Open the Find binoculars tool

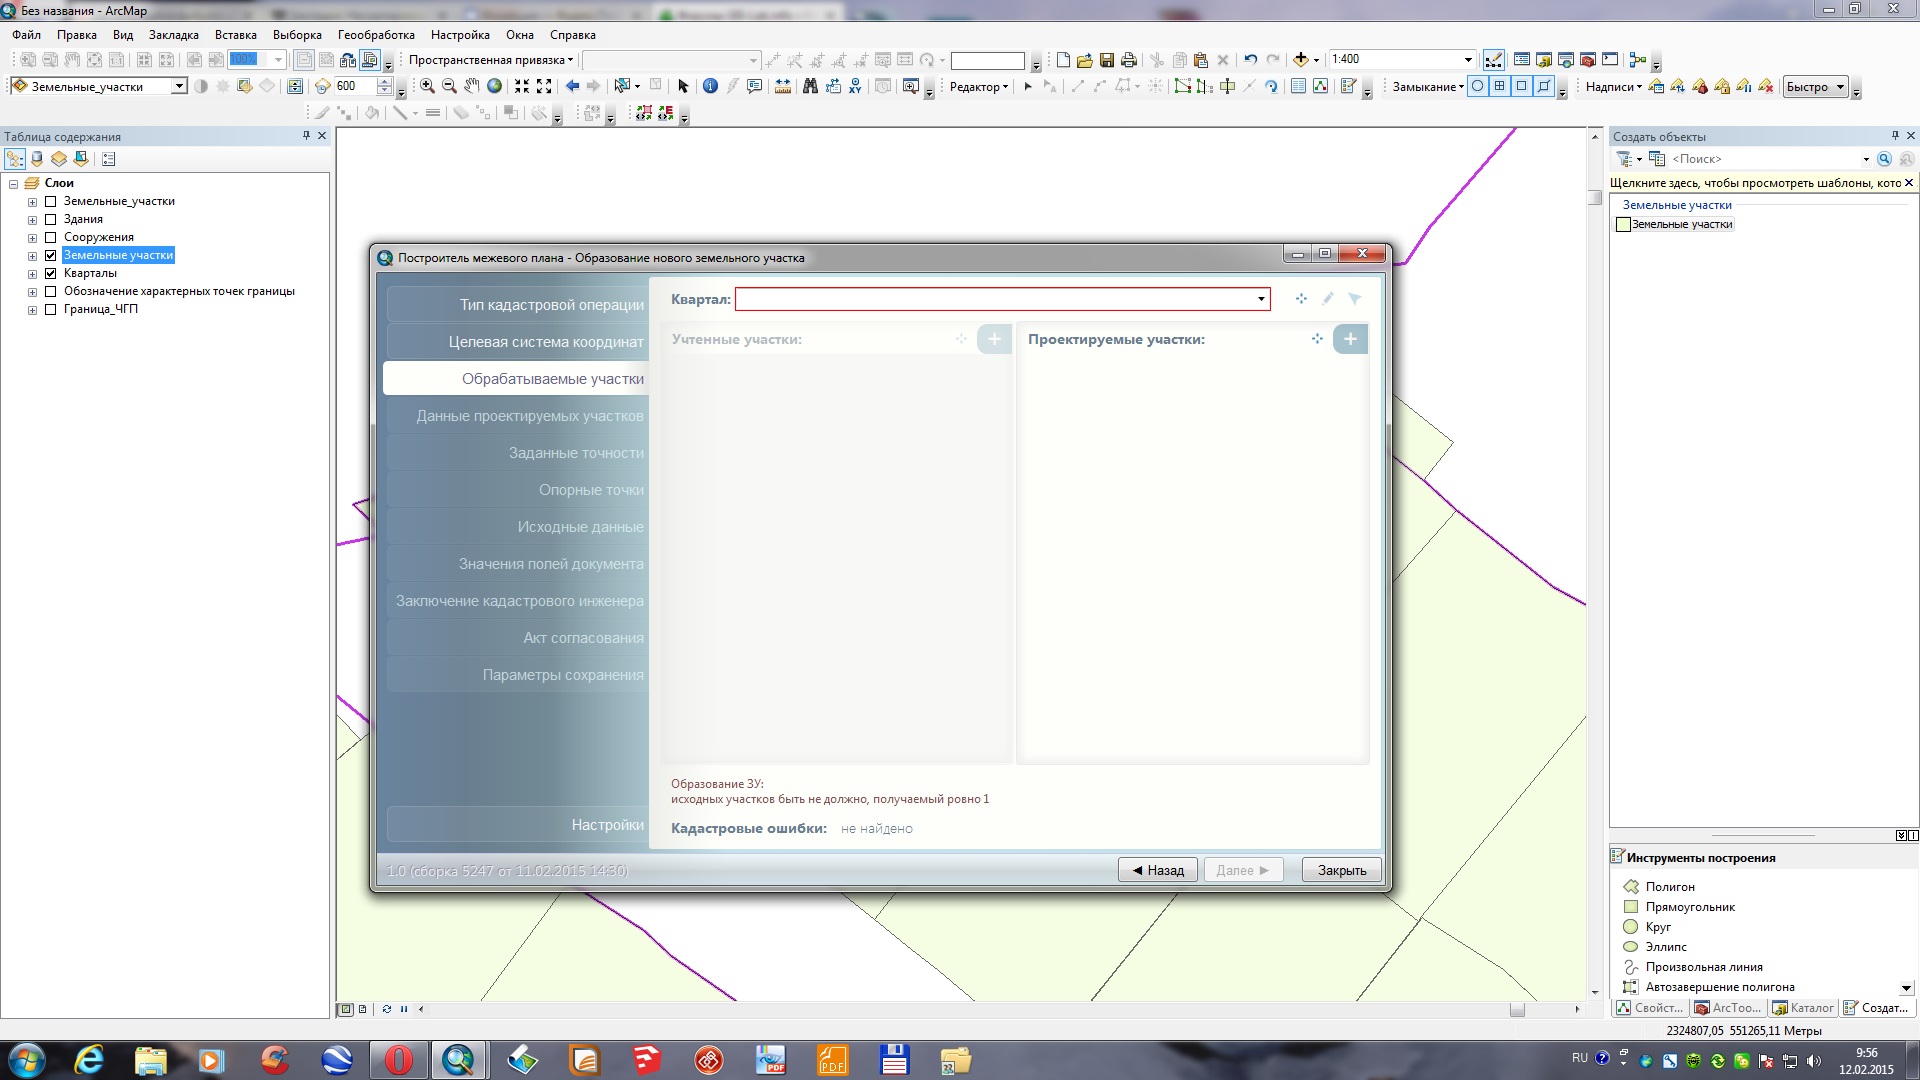coord(810,87)
